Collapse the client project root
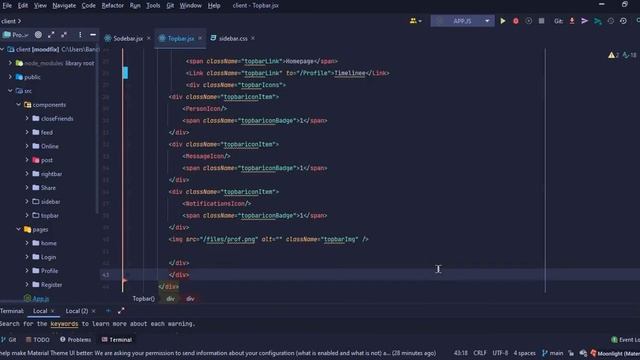640x360 pixels. 3,49
